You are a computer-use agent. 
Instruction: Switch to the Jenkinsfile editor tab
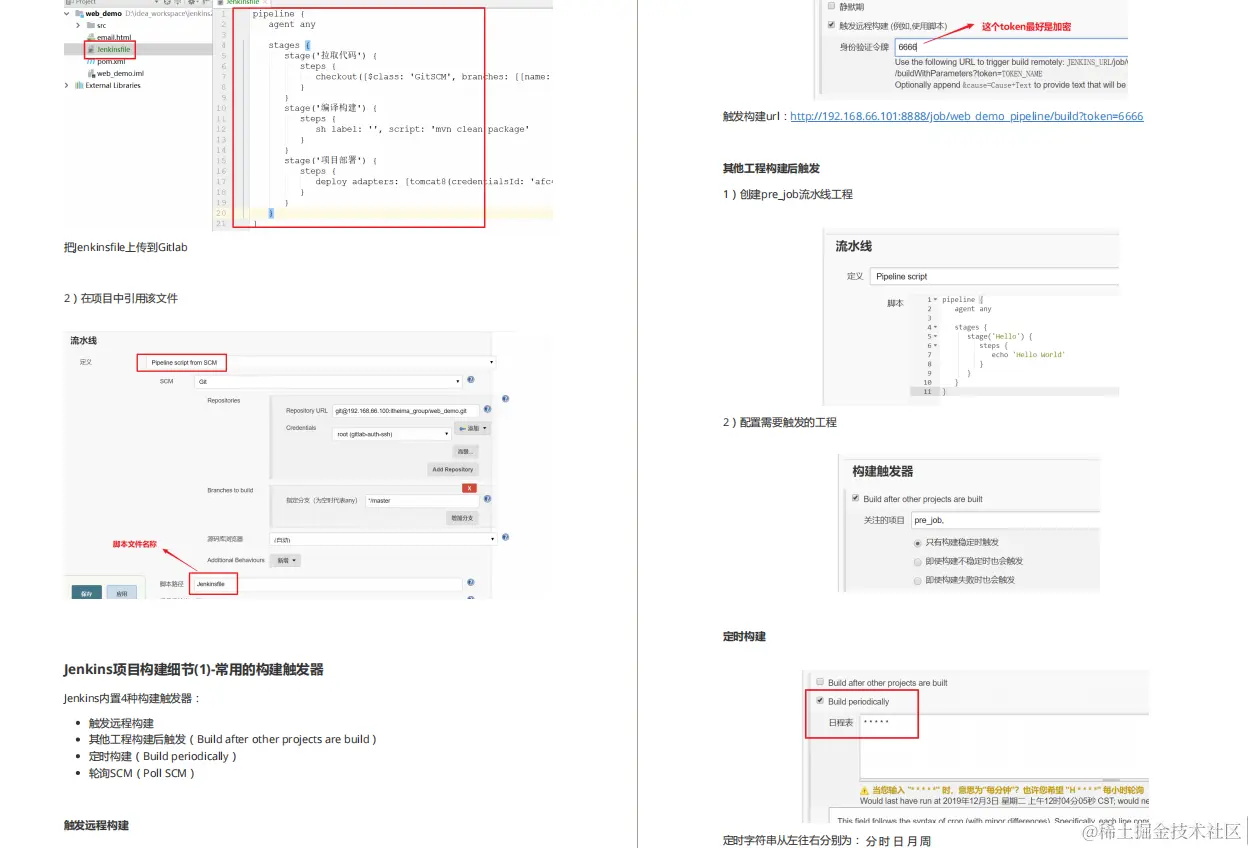243,3
